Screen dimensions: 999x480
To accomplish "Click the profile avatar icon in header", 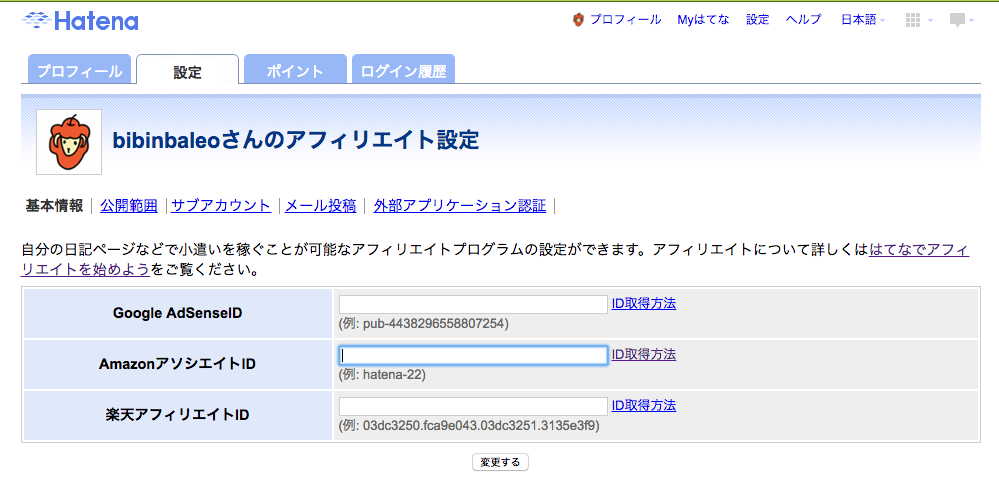I will [x=578, y=20].
